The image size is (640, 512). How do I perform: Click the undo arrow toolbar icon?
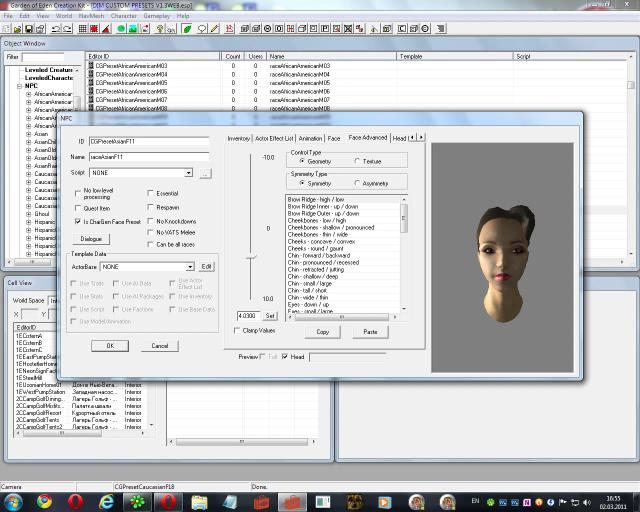[56, 29]
